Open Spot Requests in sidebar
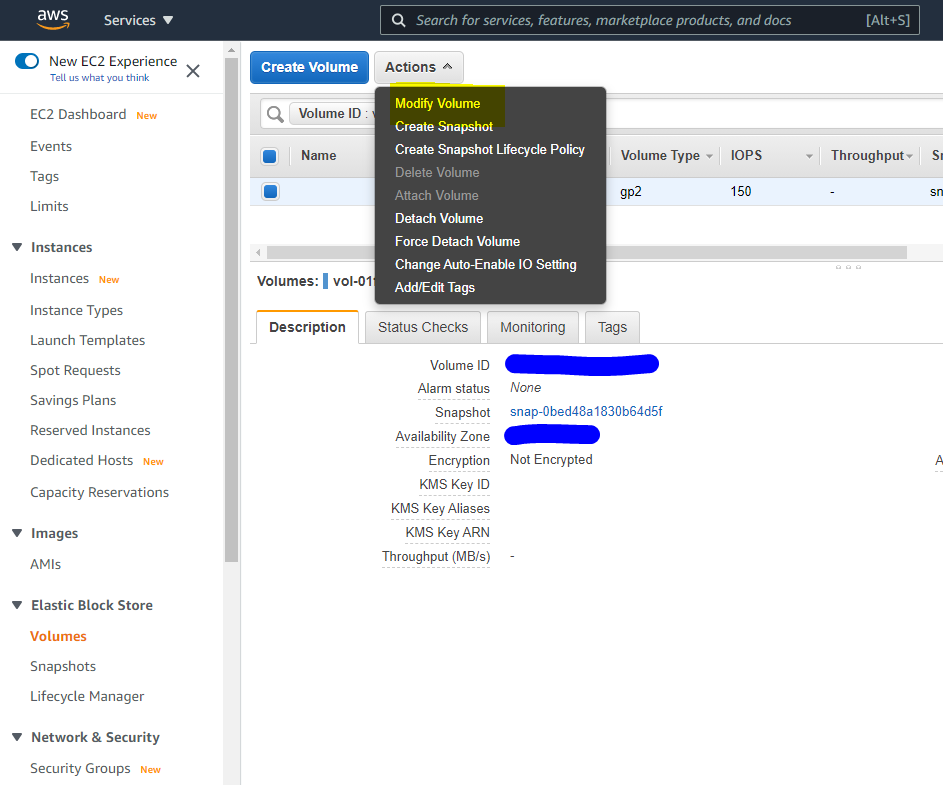The image size is (943, 785). (x=75, y=371)
